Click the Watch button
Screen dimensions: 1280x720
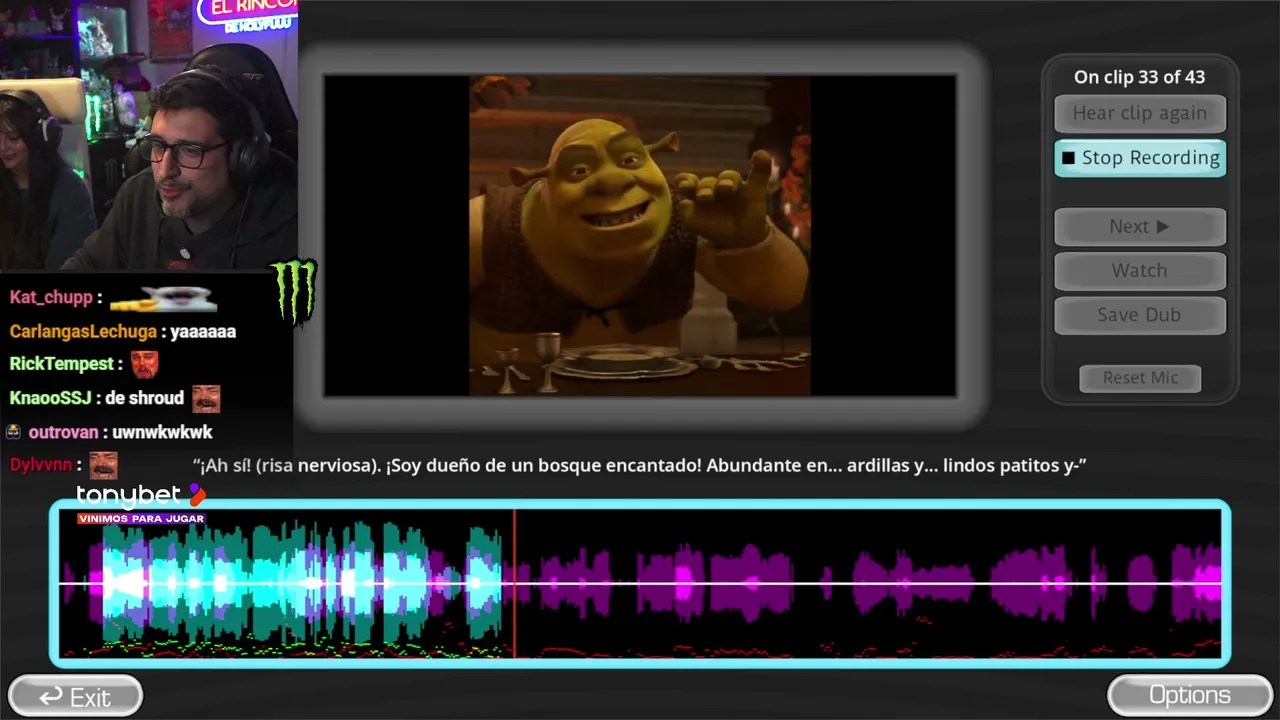coord(1140,271)
